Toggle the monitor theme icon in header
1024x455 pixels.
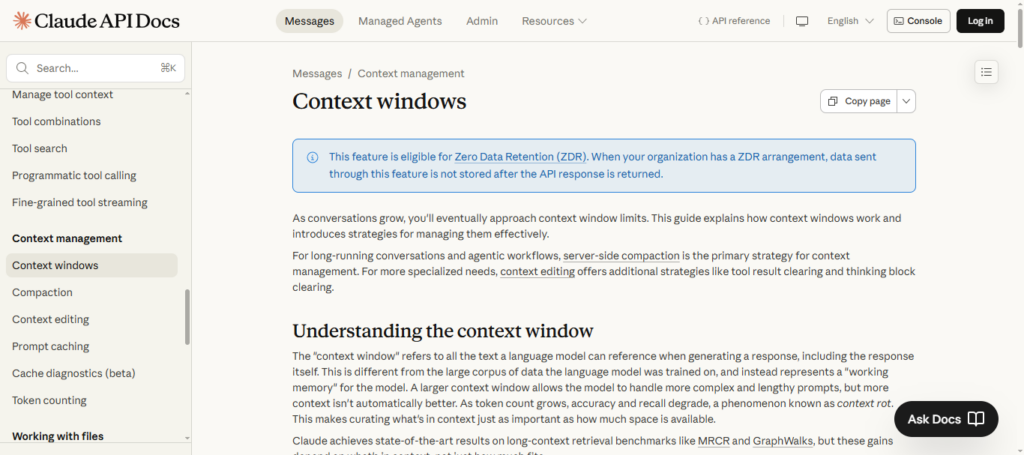802,21
